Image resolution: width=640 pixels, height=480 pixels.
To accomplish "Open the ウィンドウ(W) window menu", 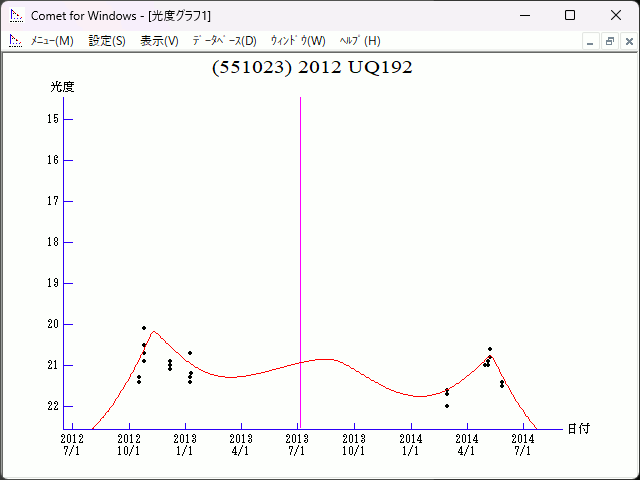I will click(298, 41).
